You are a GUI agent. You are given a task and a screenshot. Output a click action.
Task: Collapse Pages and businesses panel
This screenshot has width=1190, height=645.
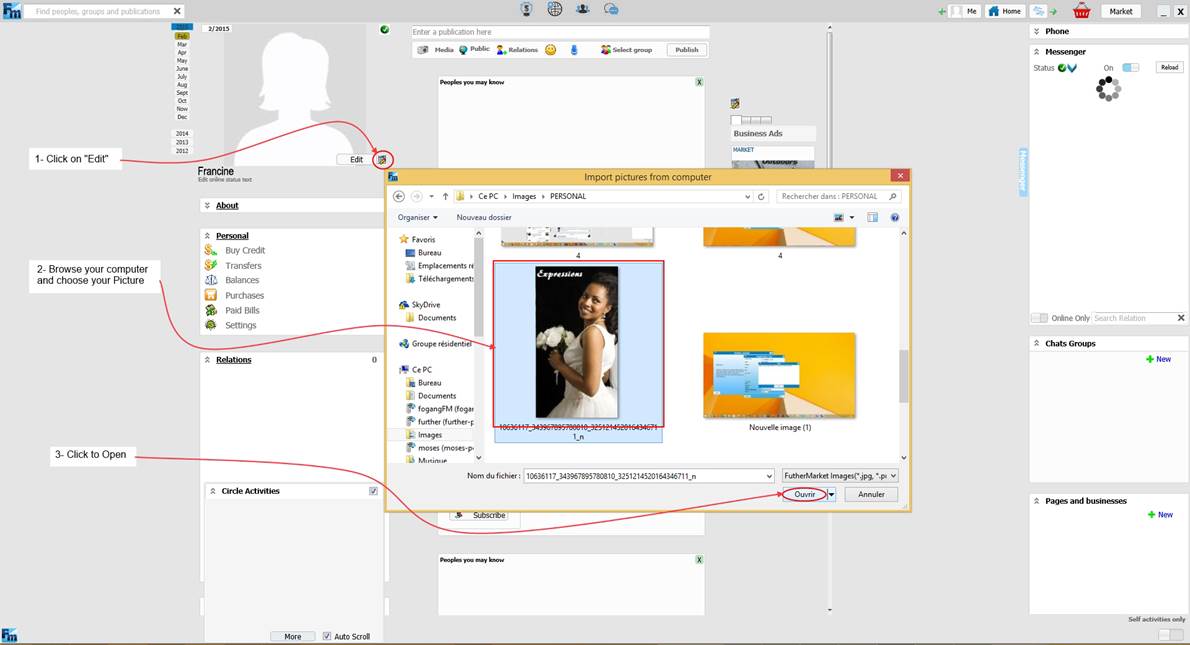1037,501
